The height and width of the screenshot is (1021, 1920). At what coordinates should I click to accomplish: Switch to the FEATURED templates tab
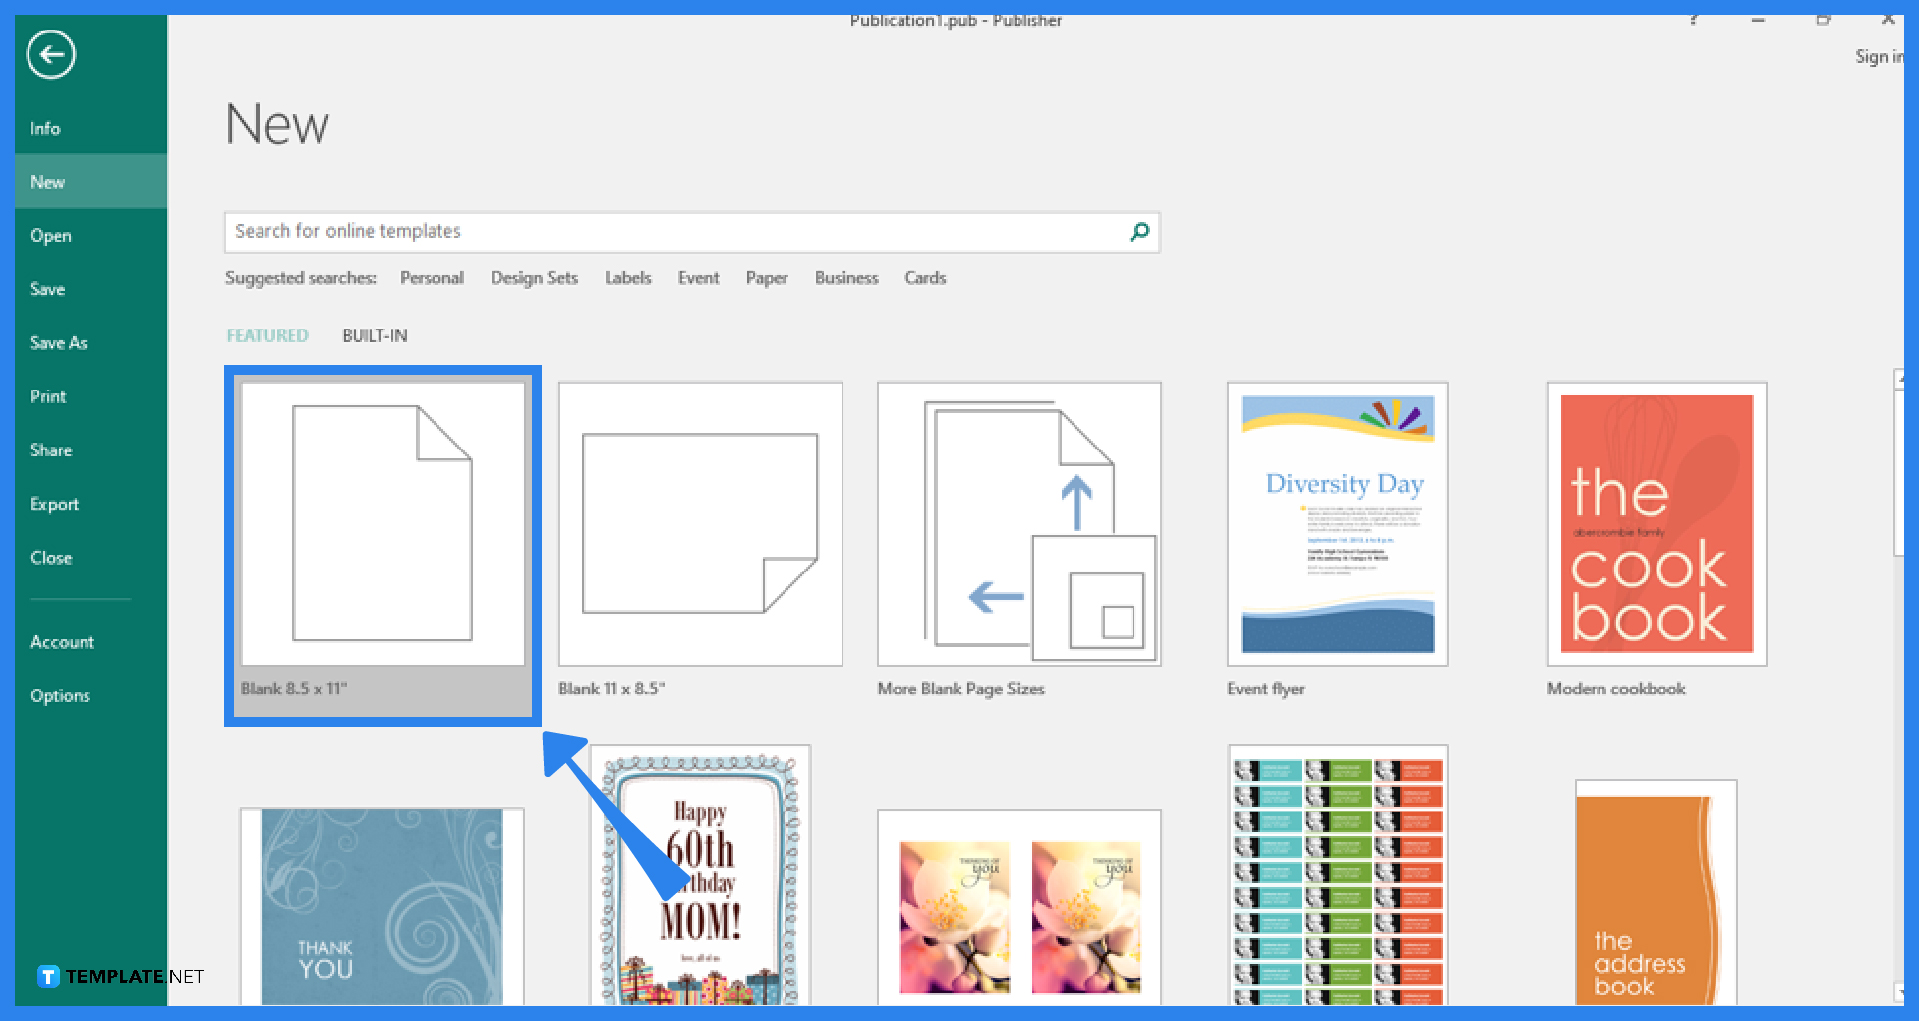[x=266, y=335]
